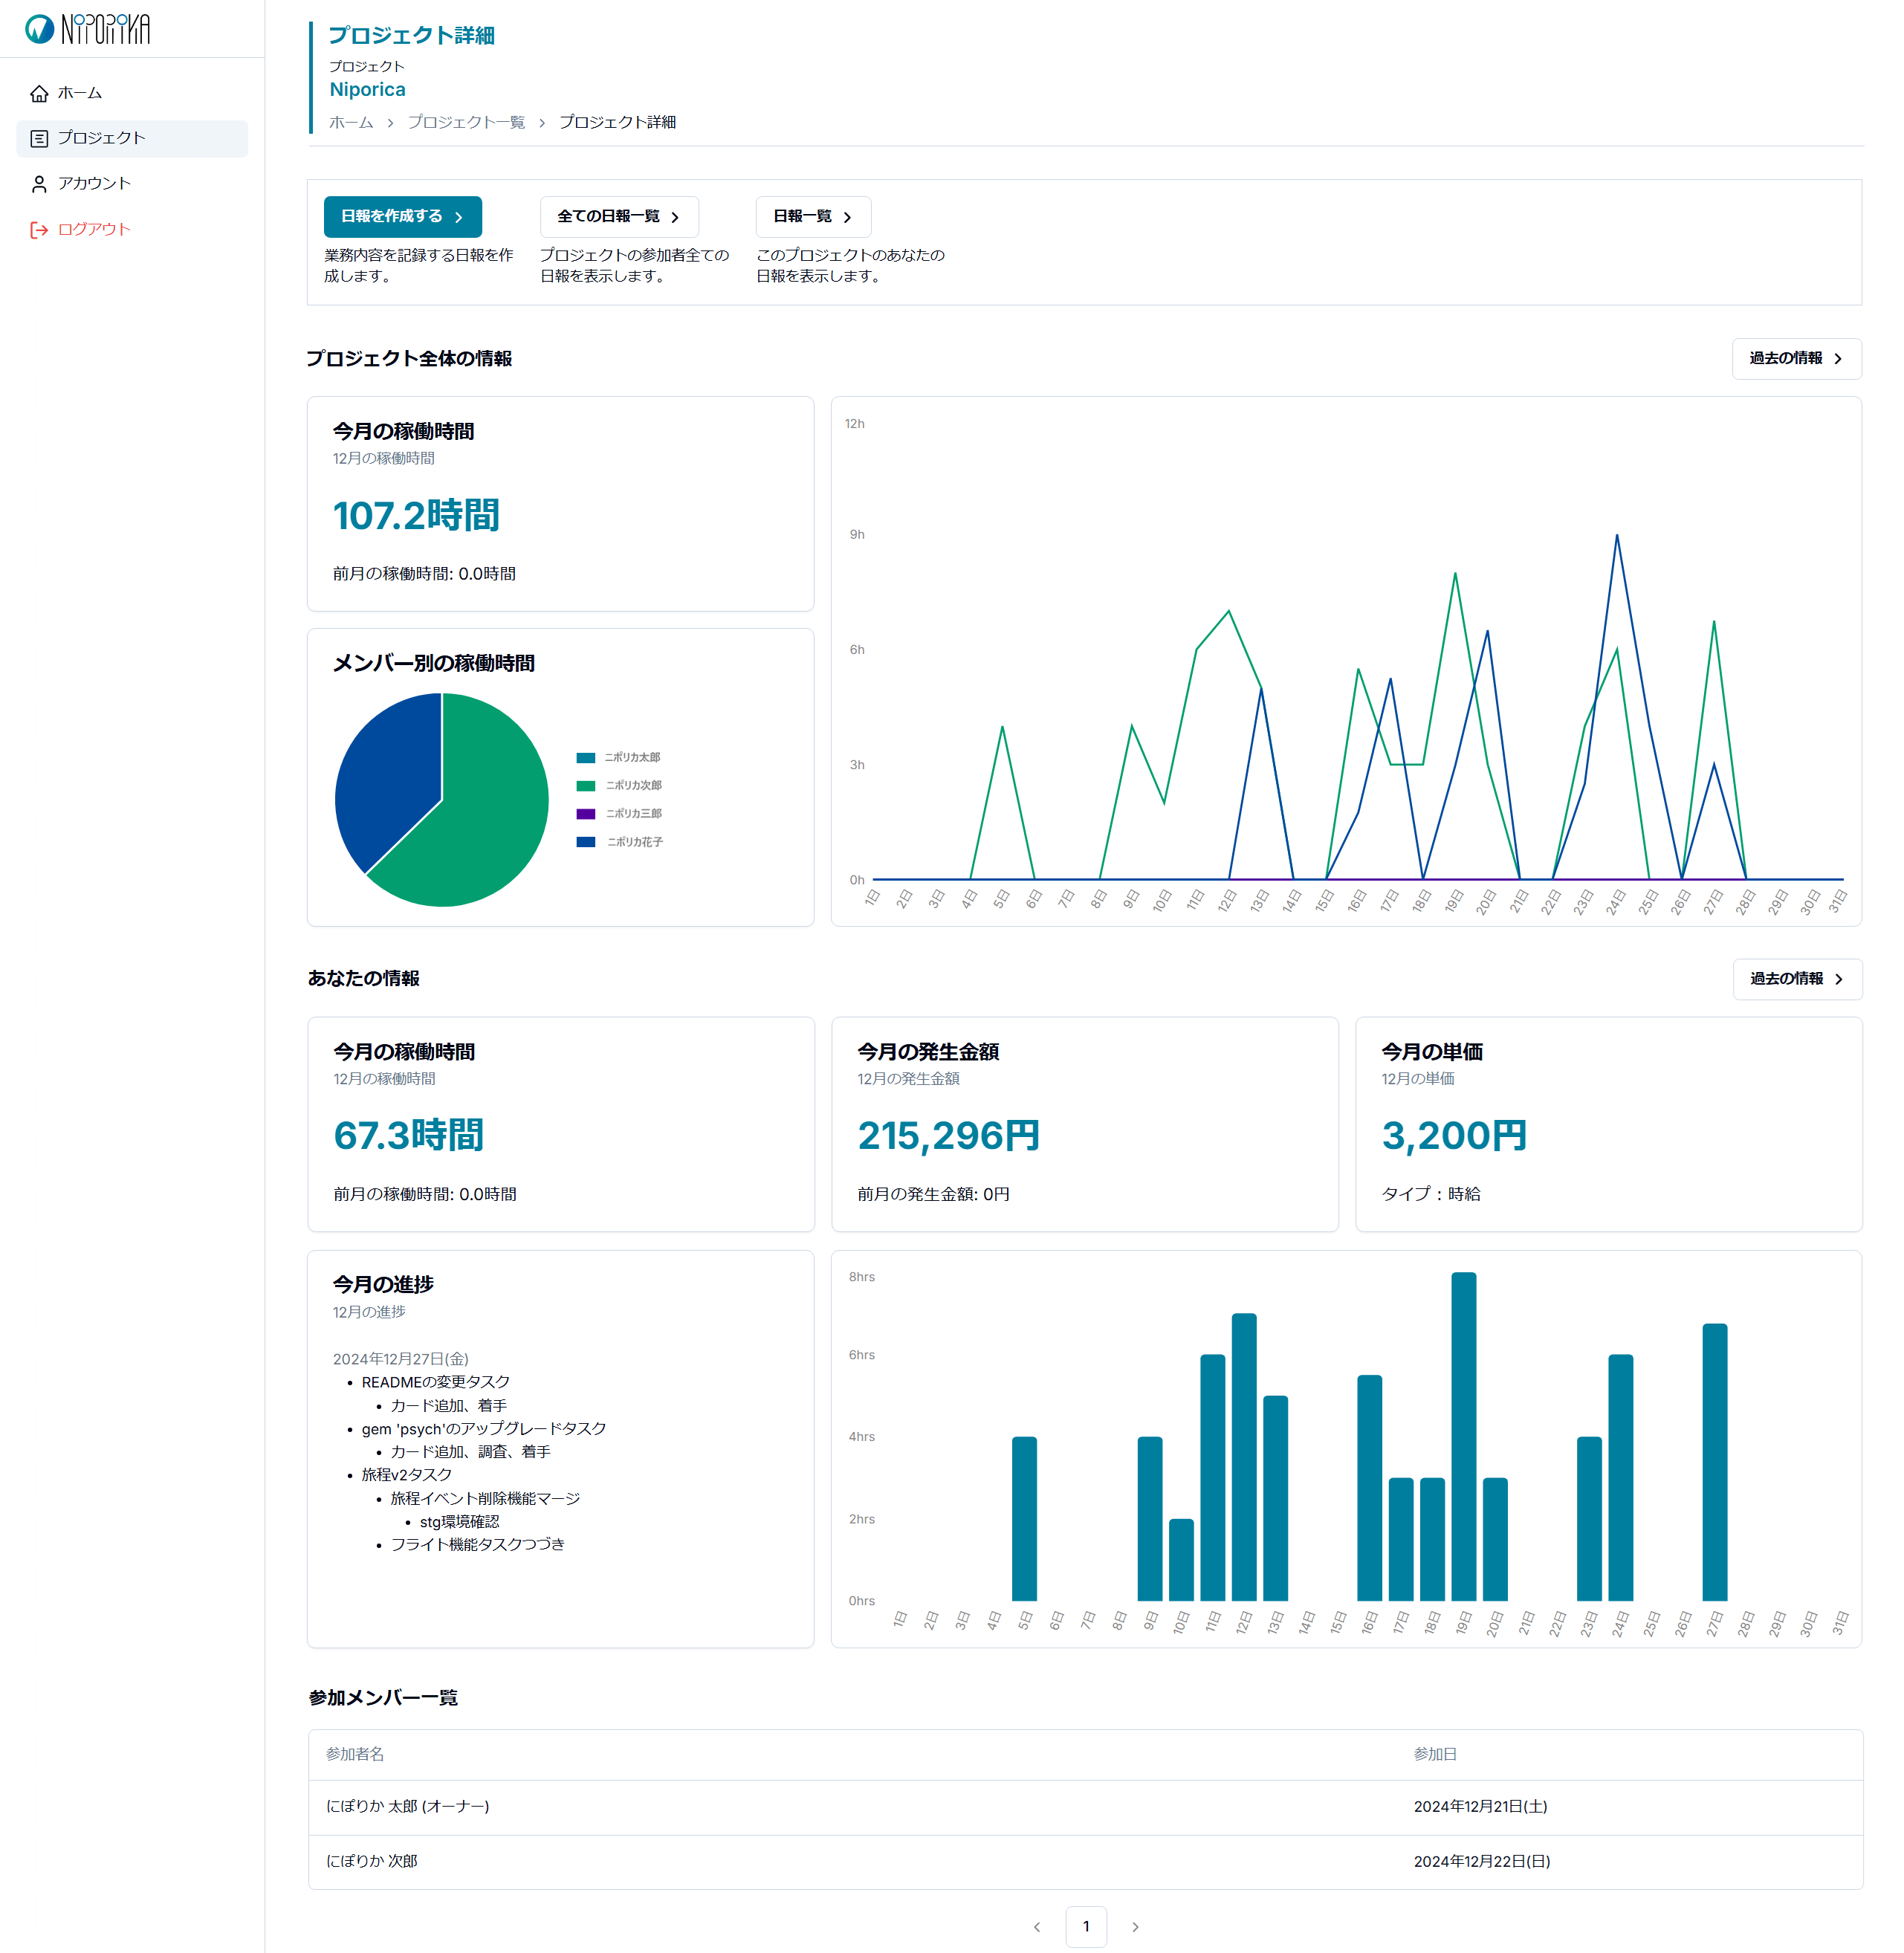1904x1953 pixels.
Task: Open 過去の情報 for project overall section
Action: coord(1796,358)
